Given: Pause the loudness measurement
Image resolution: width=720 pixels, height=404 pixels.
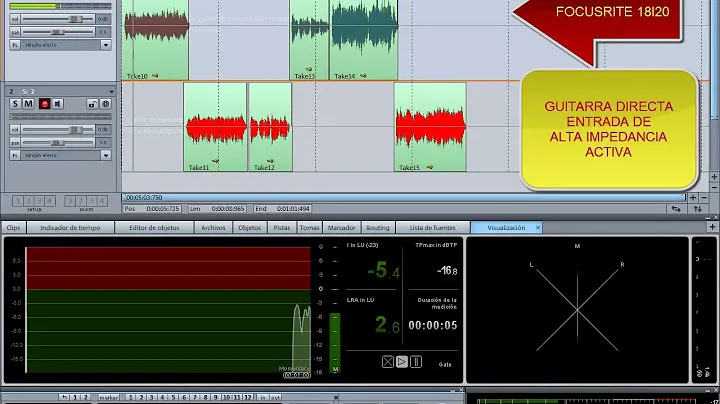Looking at the screenshot, I should point(416,362).
